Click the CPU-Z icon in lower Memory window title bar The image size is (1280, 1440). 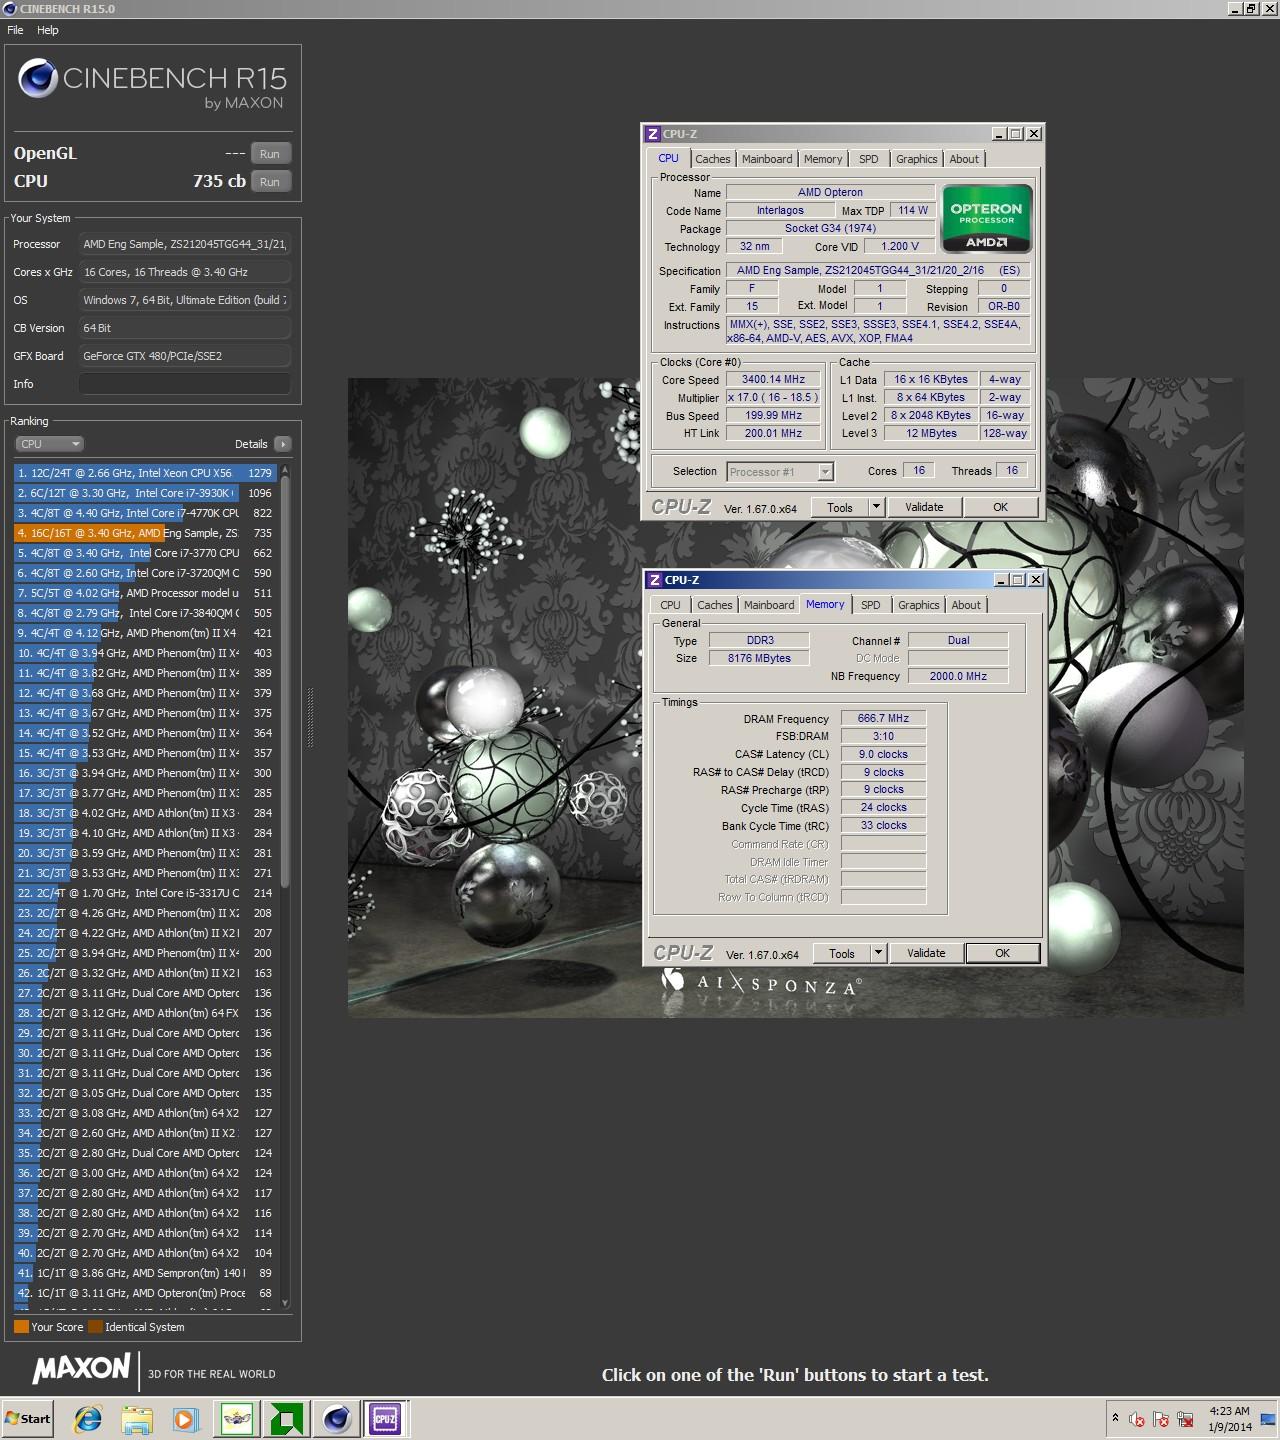coord(655,579)
